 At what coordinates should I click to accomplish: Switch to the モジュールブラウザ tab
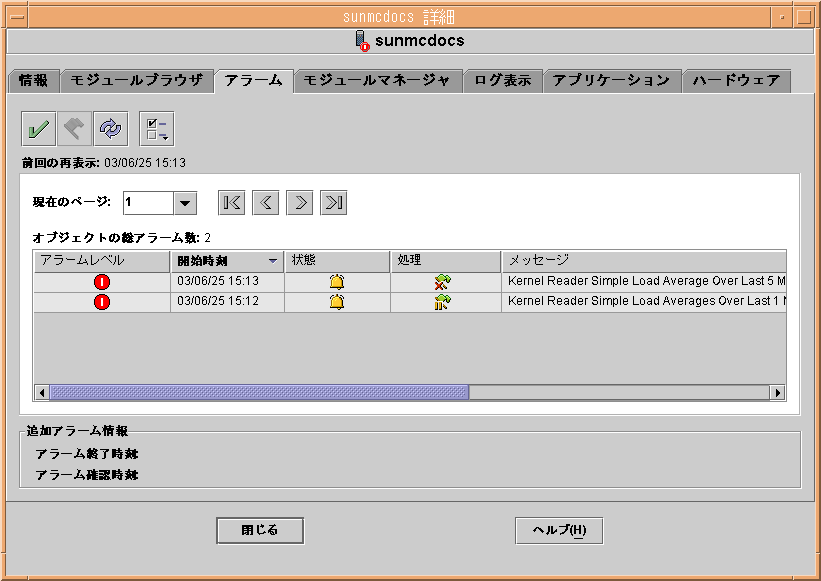point(137,81)
